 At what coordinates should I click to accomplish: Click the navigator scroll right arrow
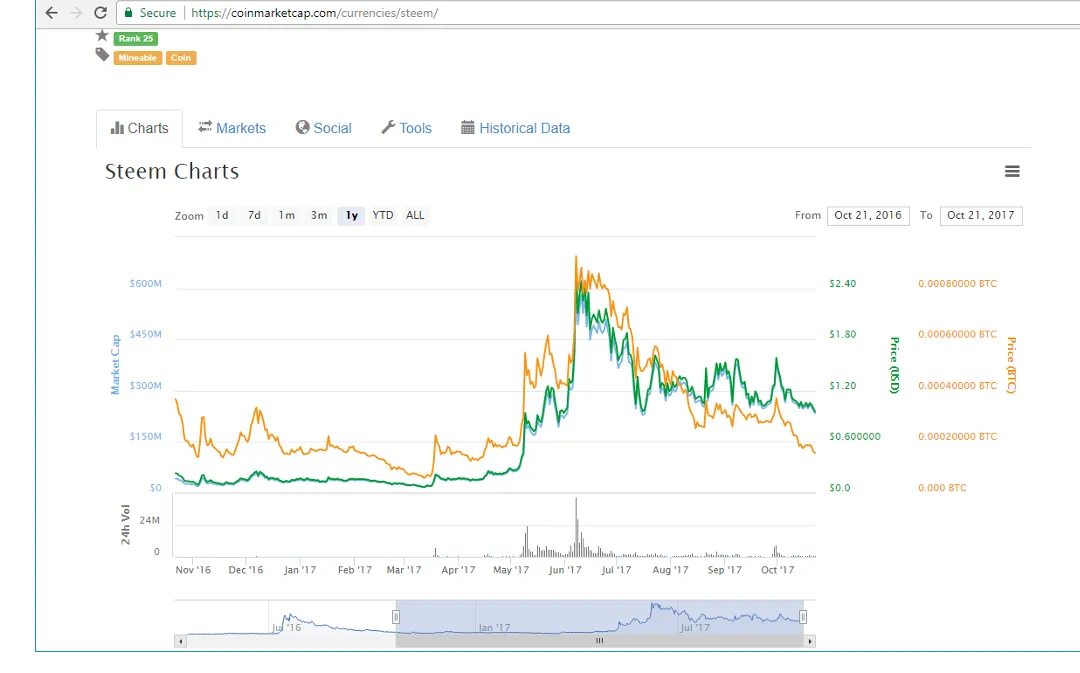pos(810,641)
